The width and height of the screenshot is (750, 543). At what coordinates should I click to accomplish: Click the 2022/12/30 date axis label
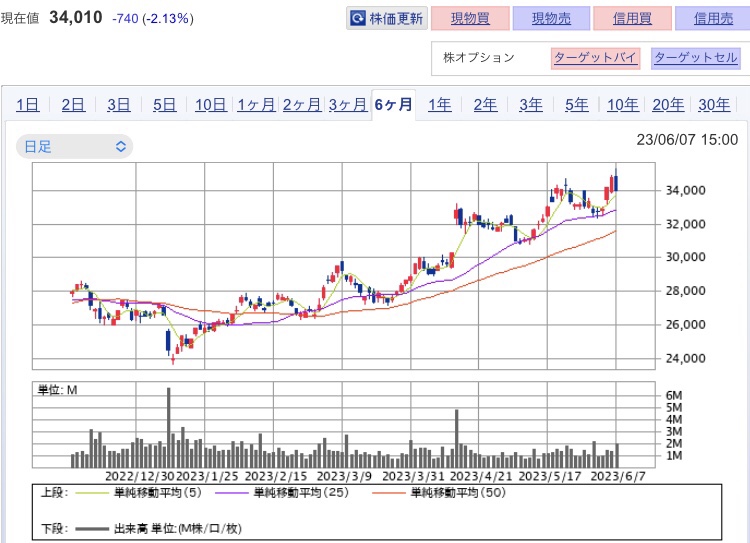tap(140, 477)
